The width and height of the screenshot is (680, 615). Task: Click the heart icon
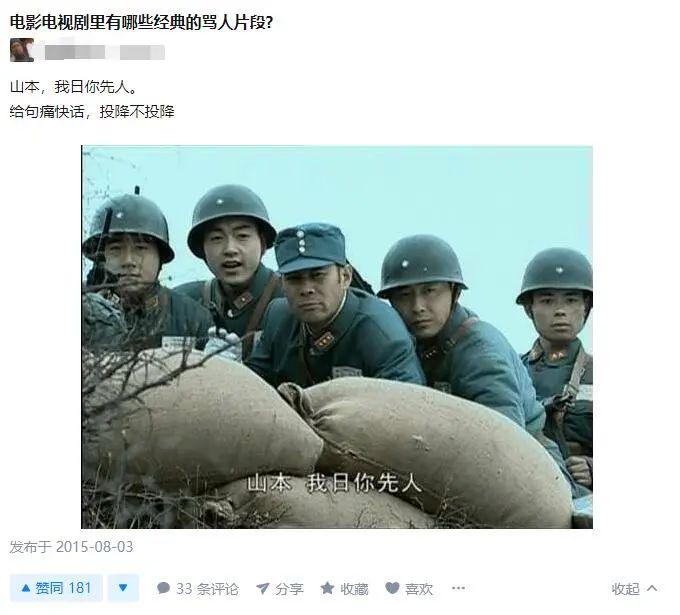coord(392,588)
